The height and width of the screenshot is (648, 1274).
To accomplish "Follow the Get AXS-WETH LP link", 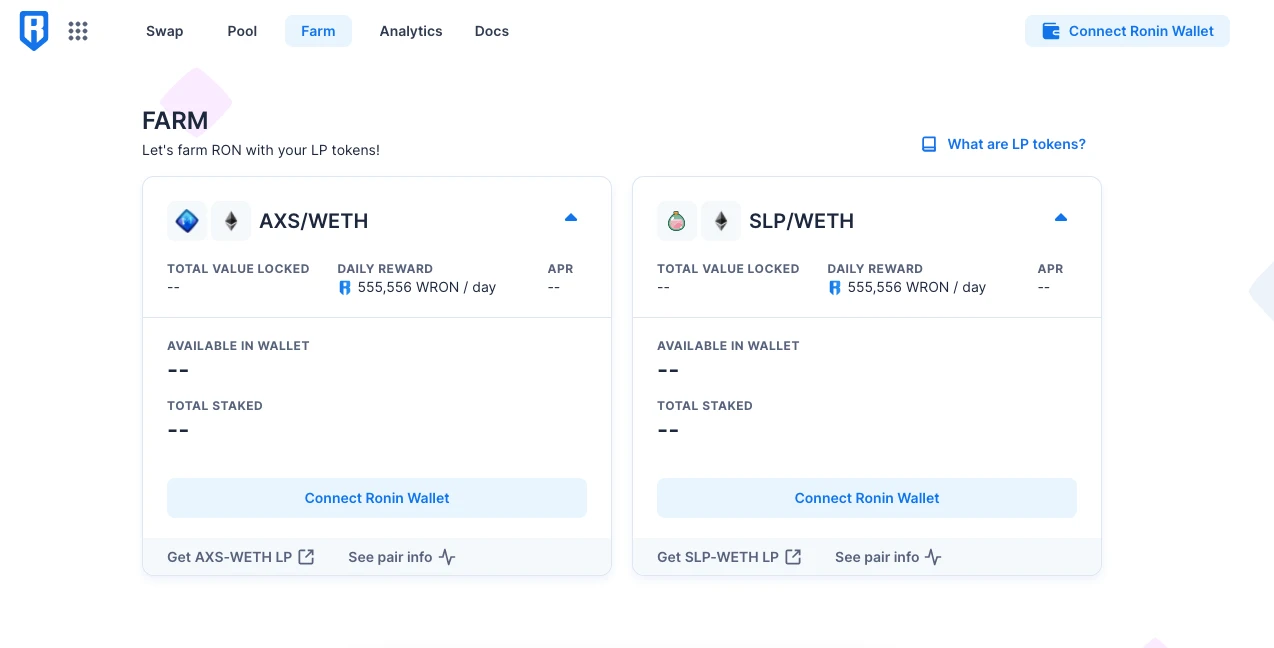I will pos(241,557).
